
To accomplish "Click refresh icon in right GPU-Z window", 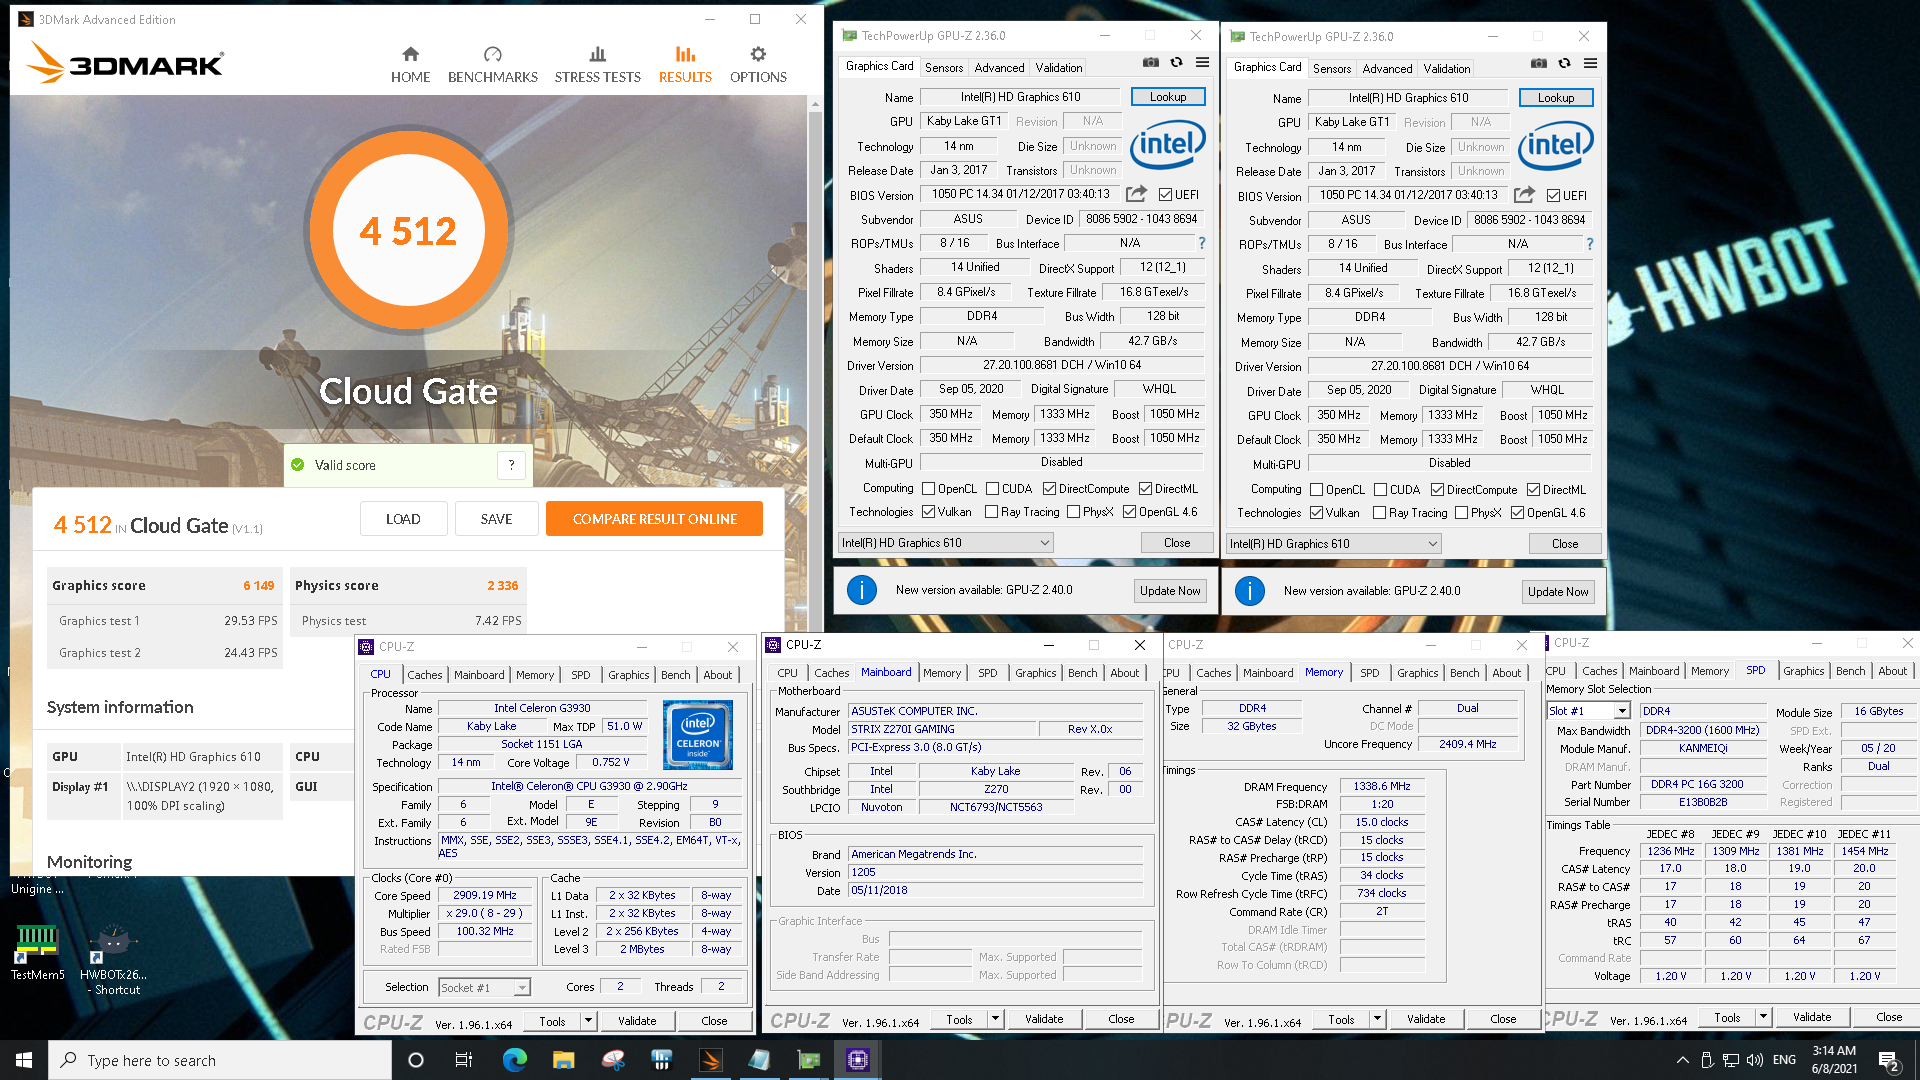I will 1564,63.
